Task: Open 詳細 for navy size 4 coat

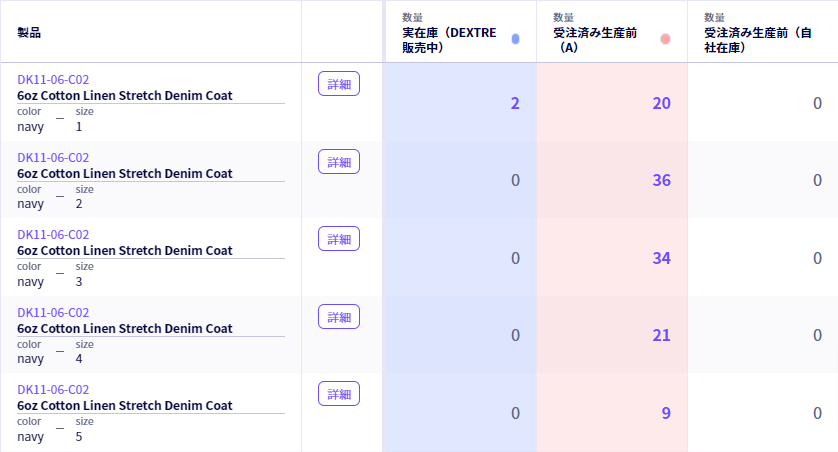Action: [x=339, y=317]
